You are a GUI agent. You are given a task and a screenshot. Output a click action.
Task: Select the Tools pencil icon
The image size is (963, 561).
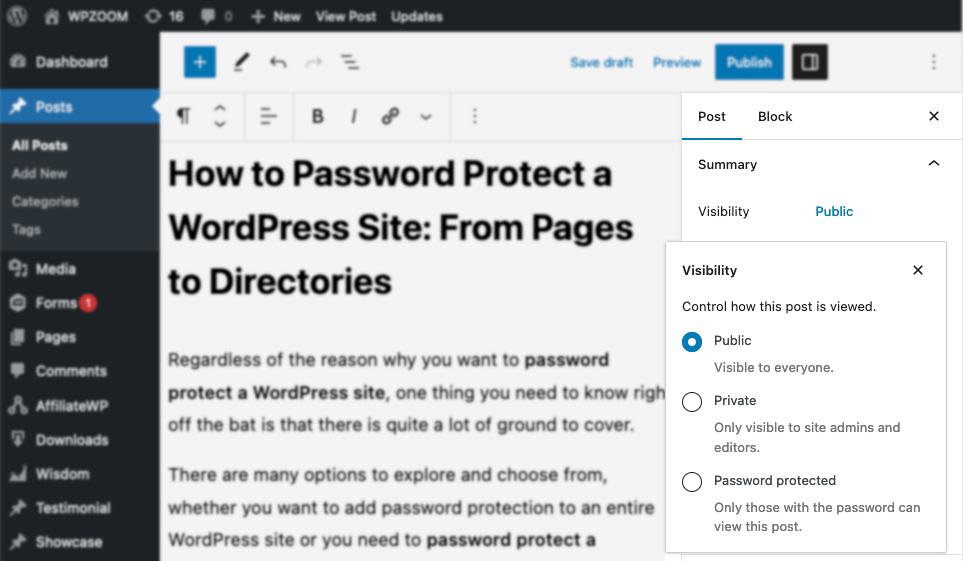(241, 62)
